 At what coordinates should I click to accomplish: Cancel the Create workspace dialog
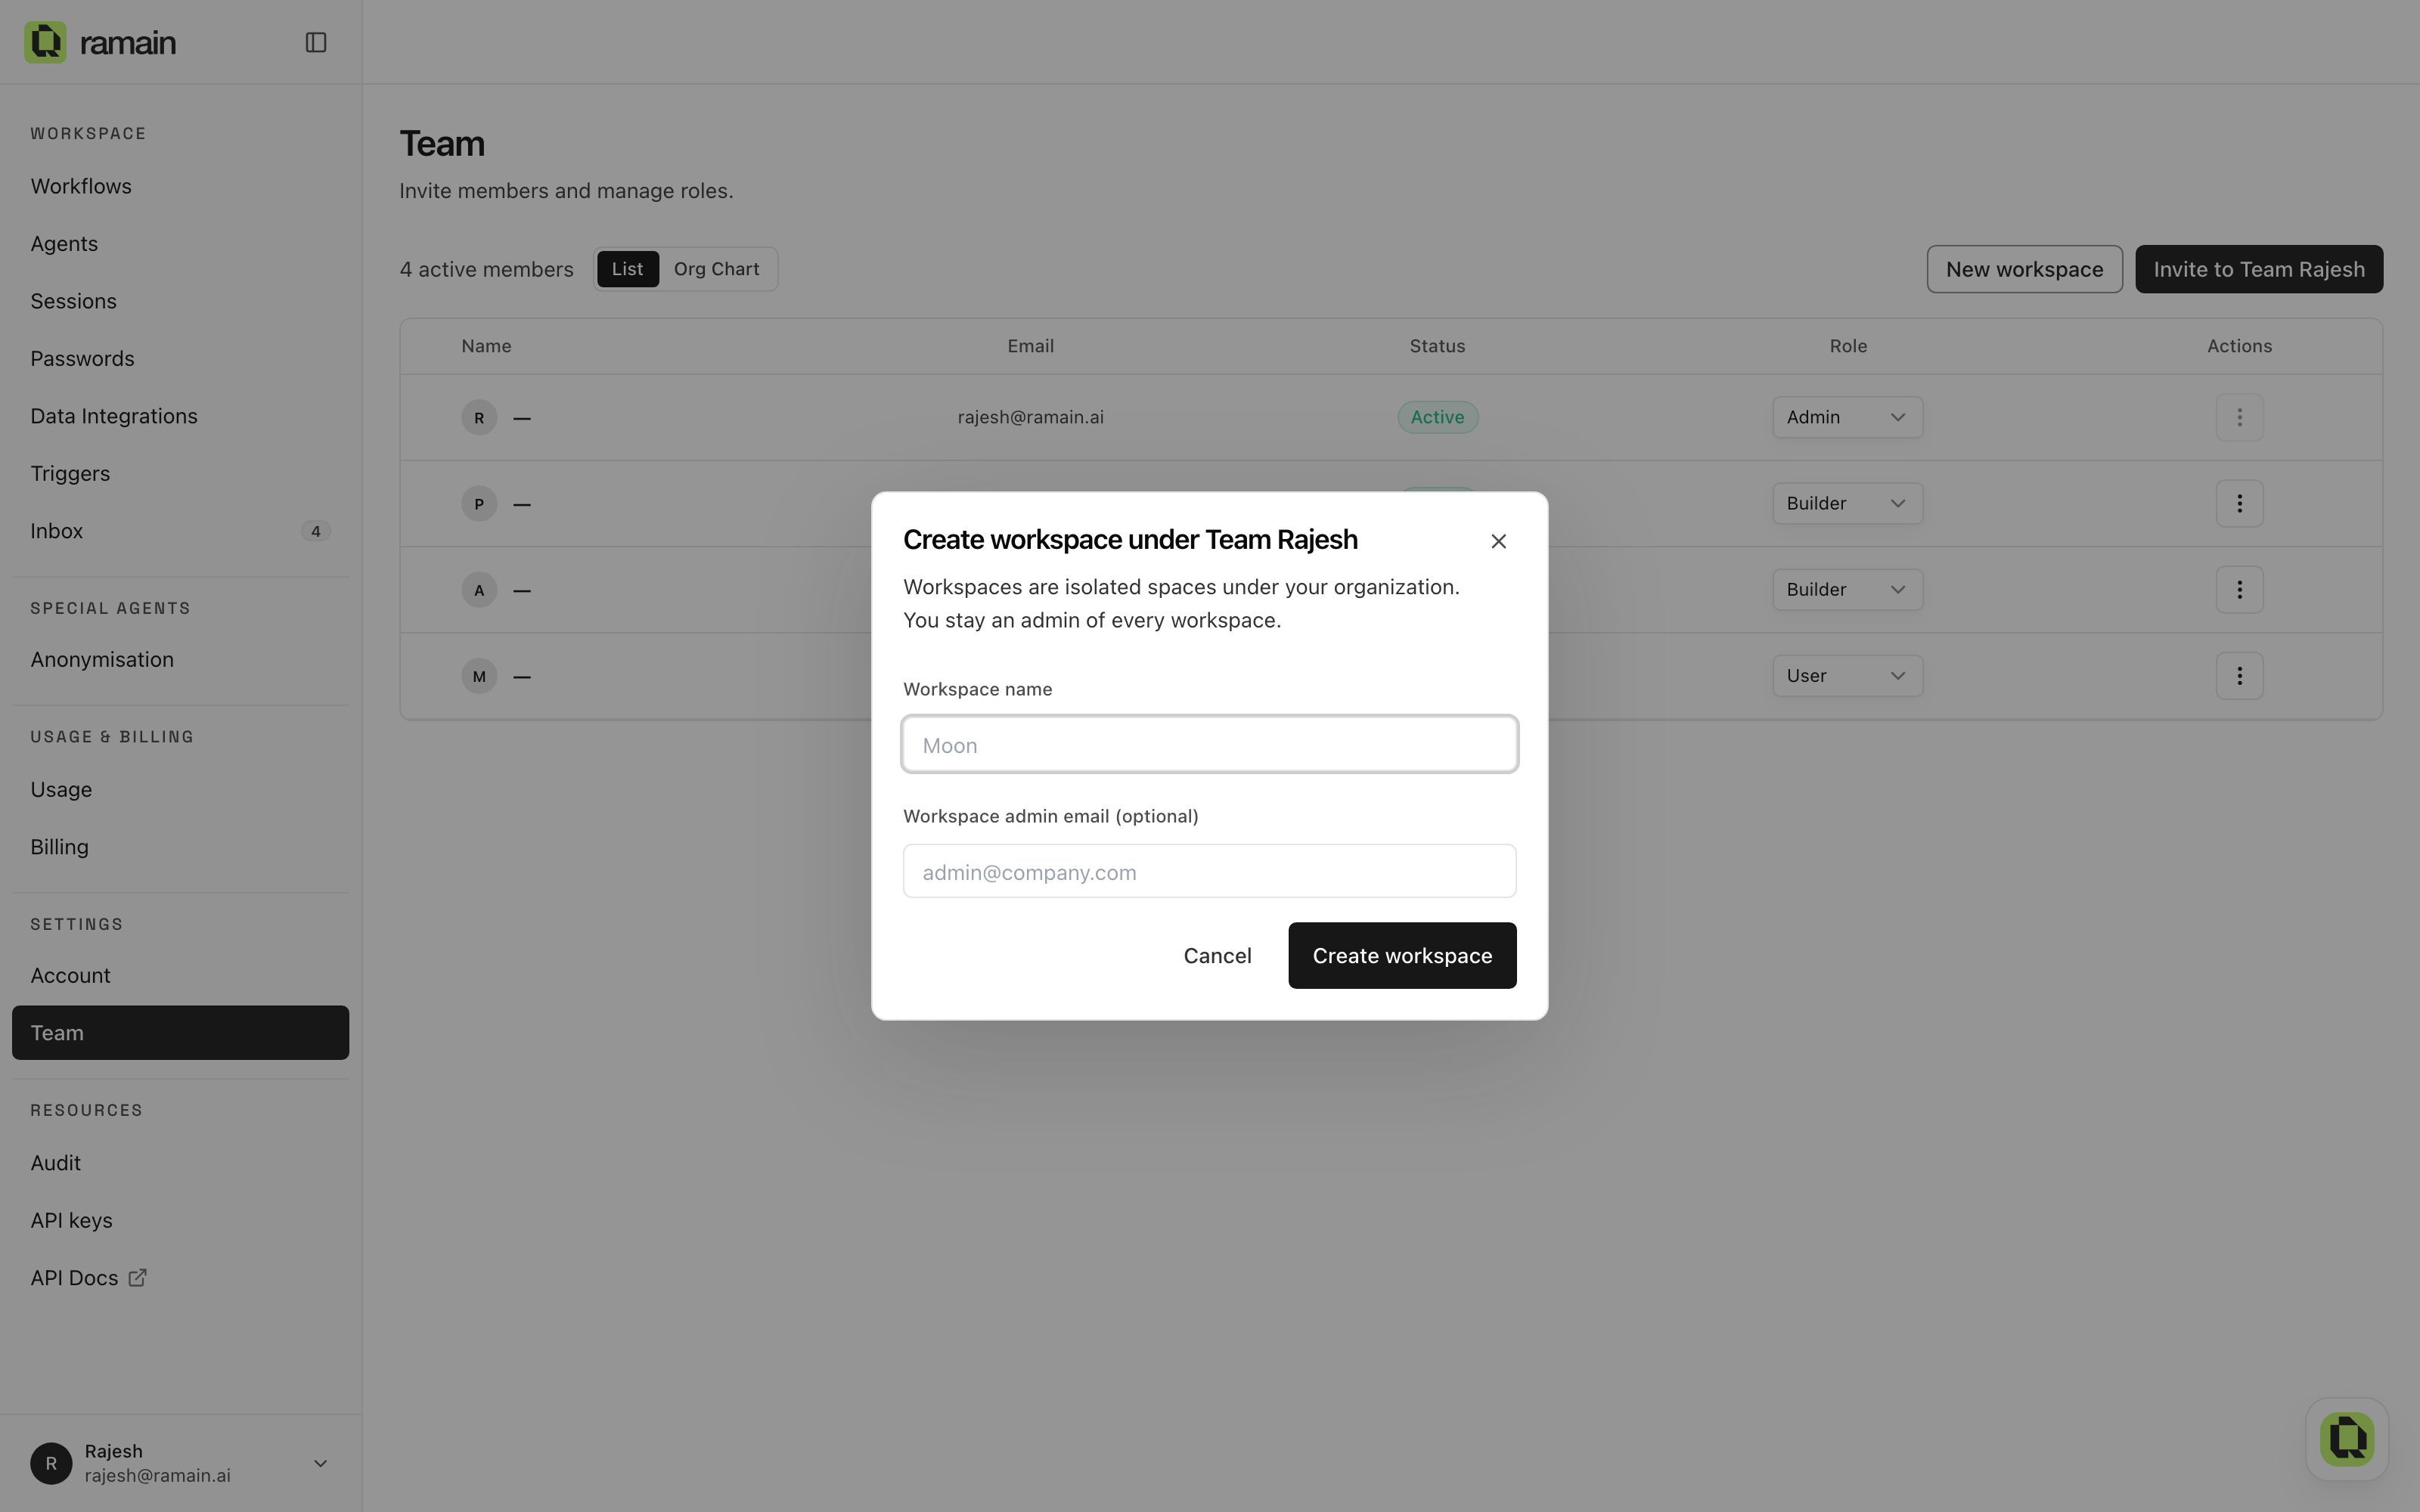click(x=1217, y=956)
